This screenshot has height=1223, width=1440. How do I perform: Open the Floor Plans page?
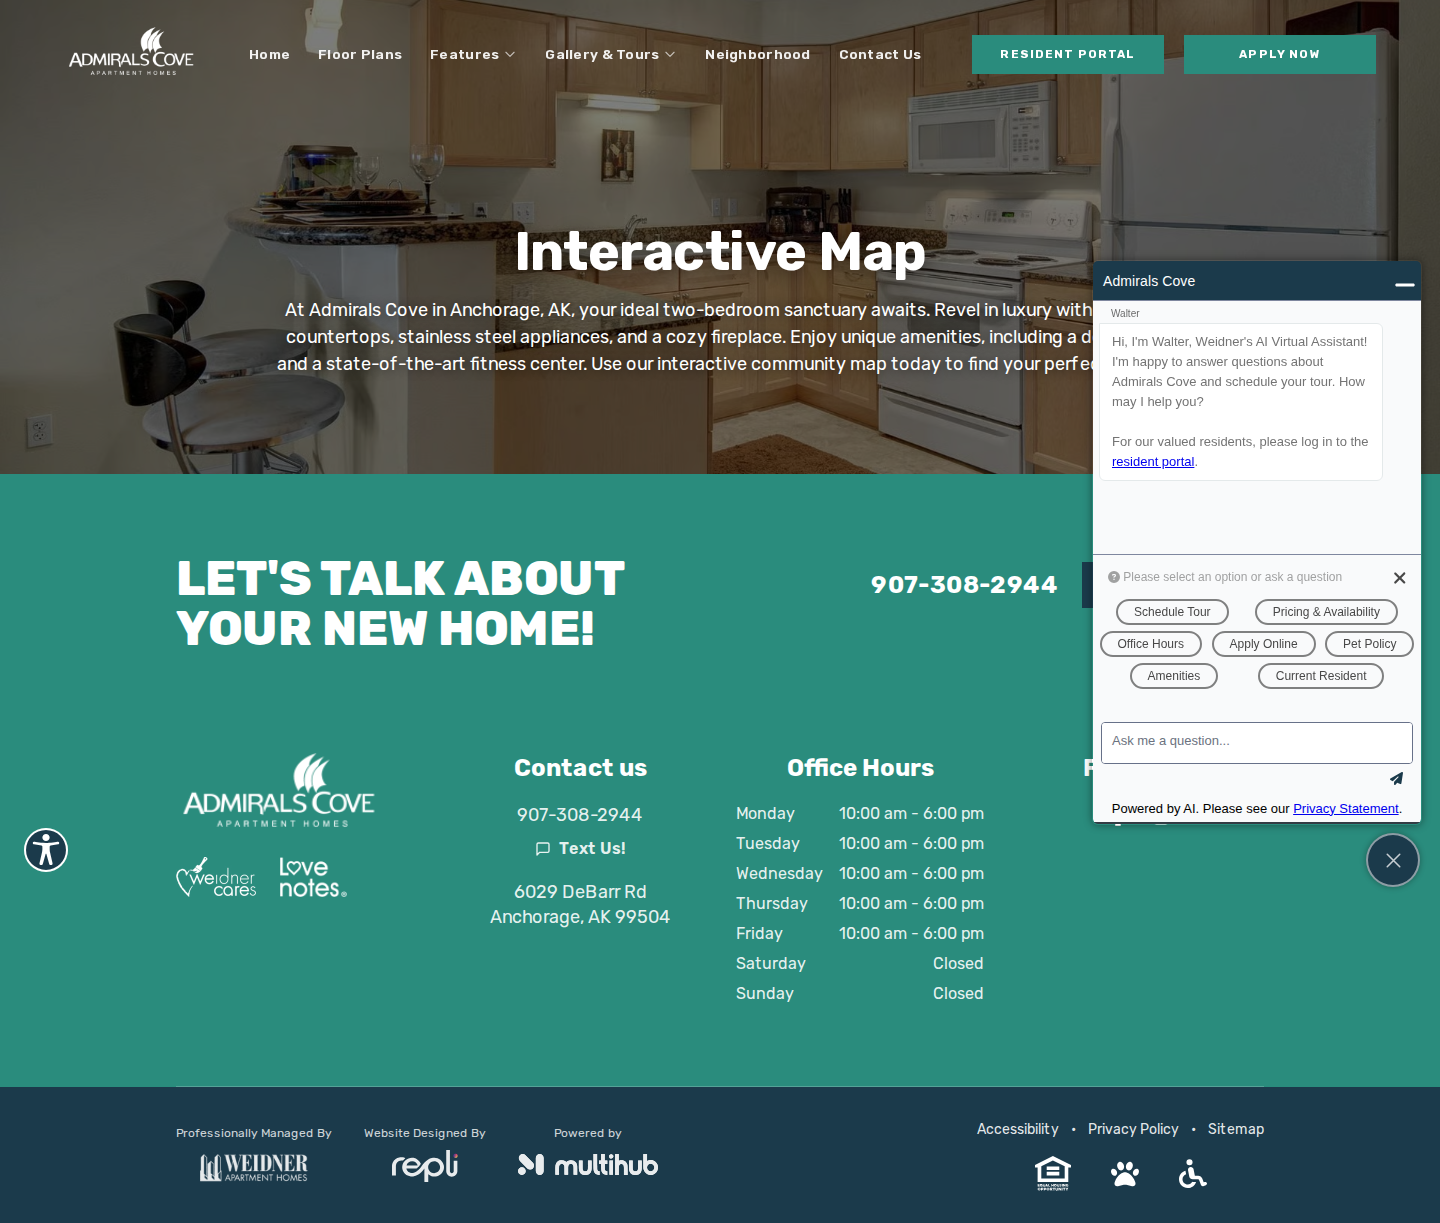(x=360, y=55)
